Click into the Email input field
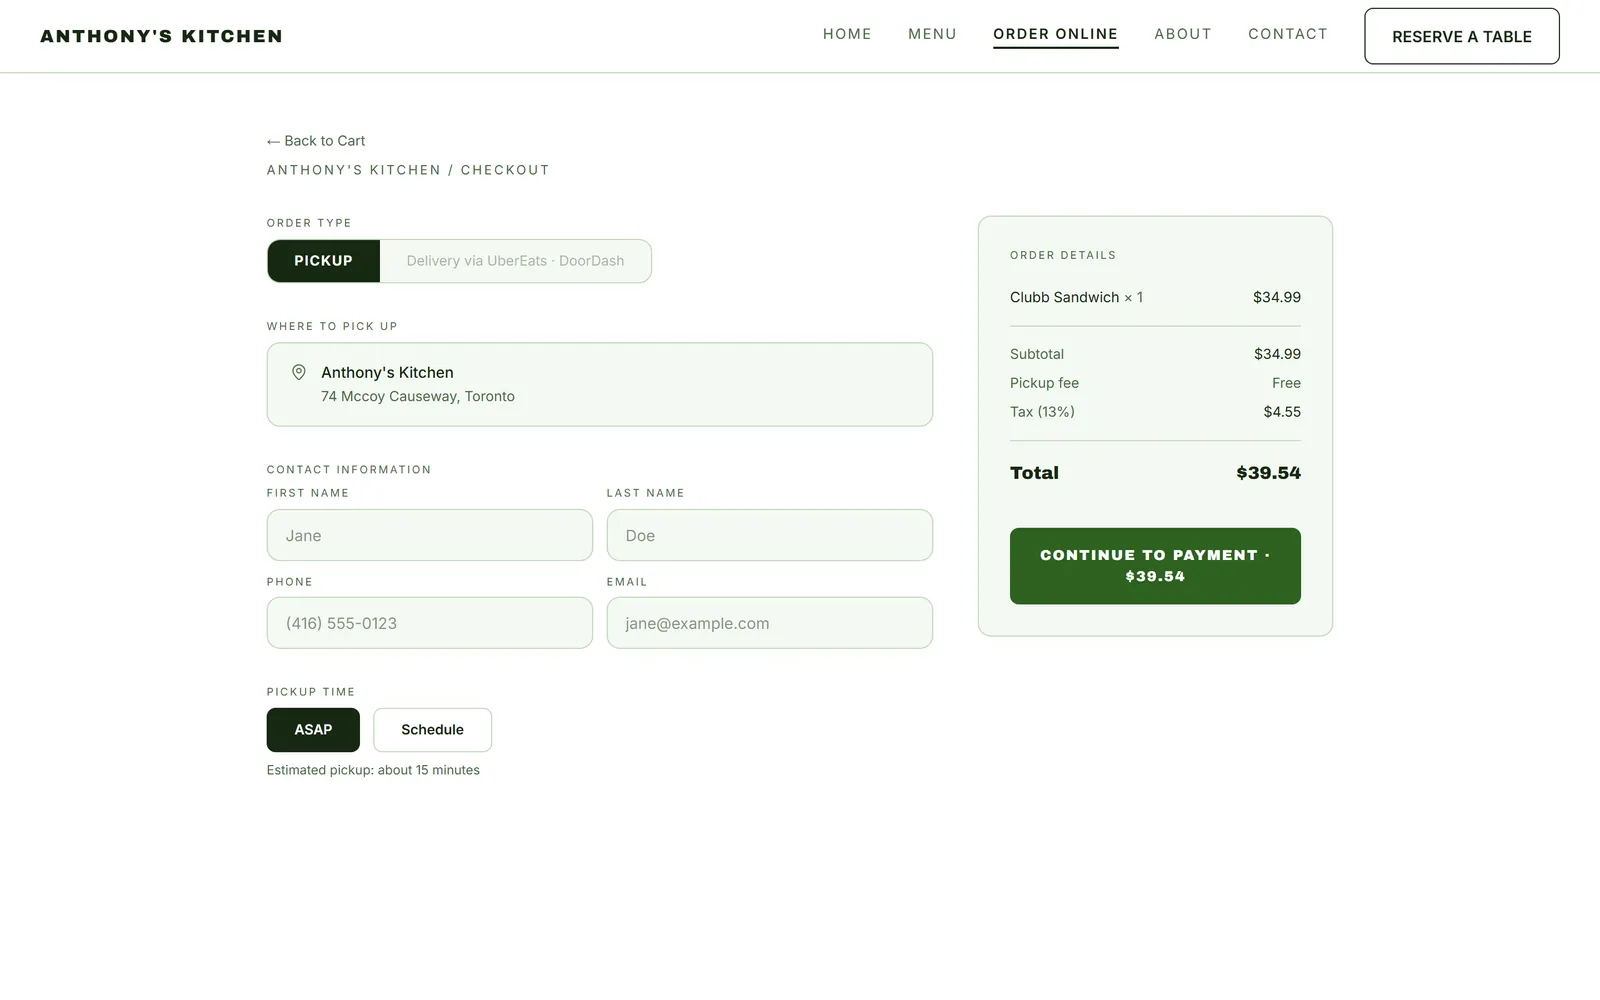The image size is (1600, 1000). [x=770, y=623]
